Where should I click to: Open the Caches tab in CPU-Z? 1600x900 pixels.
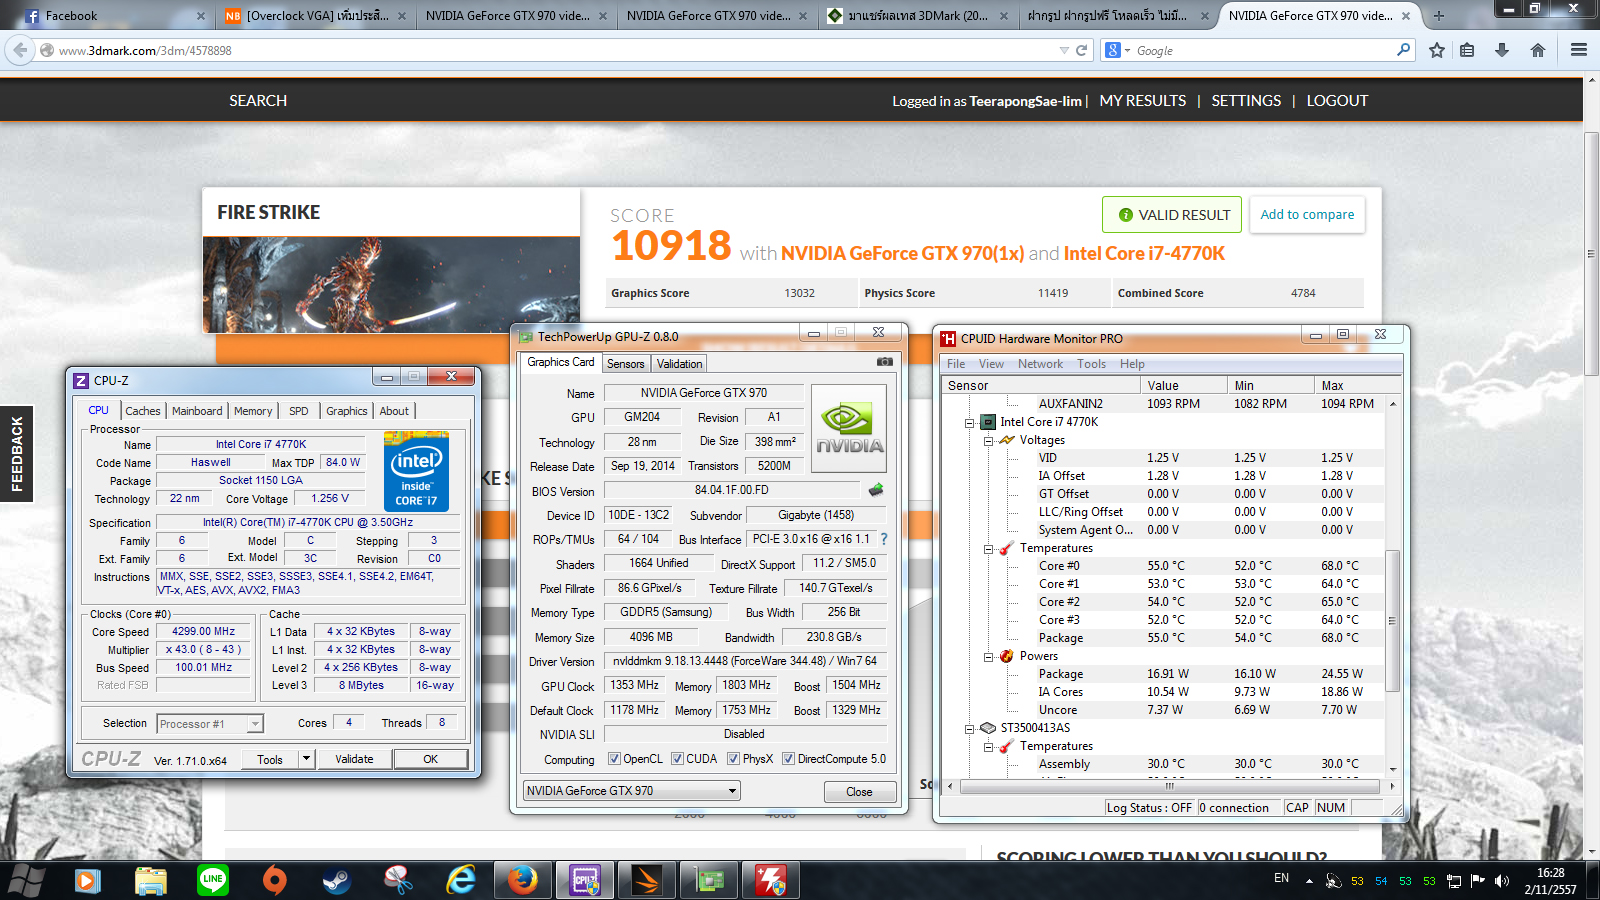click(143, 411)
